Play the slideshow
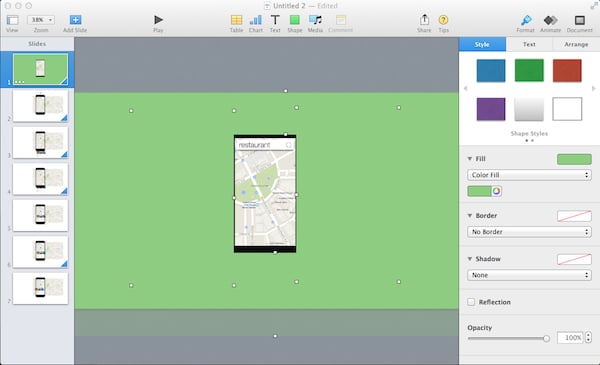The height and width of the screenshot is (365, 600). coord(158,20)
